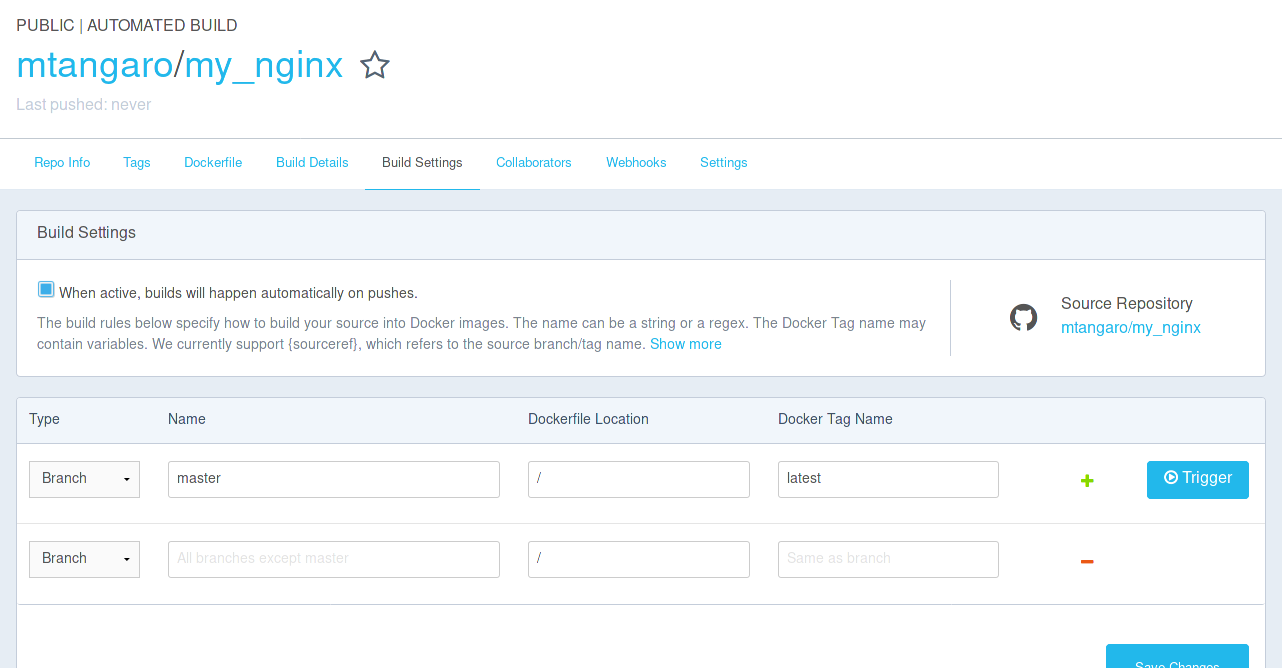Image resolution: width=1282 pixels, height=668 pixels.
Task: Click the GitHub logo icon
Action: click(1023, 318)
